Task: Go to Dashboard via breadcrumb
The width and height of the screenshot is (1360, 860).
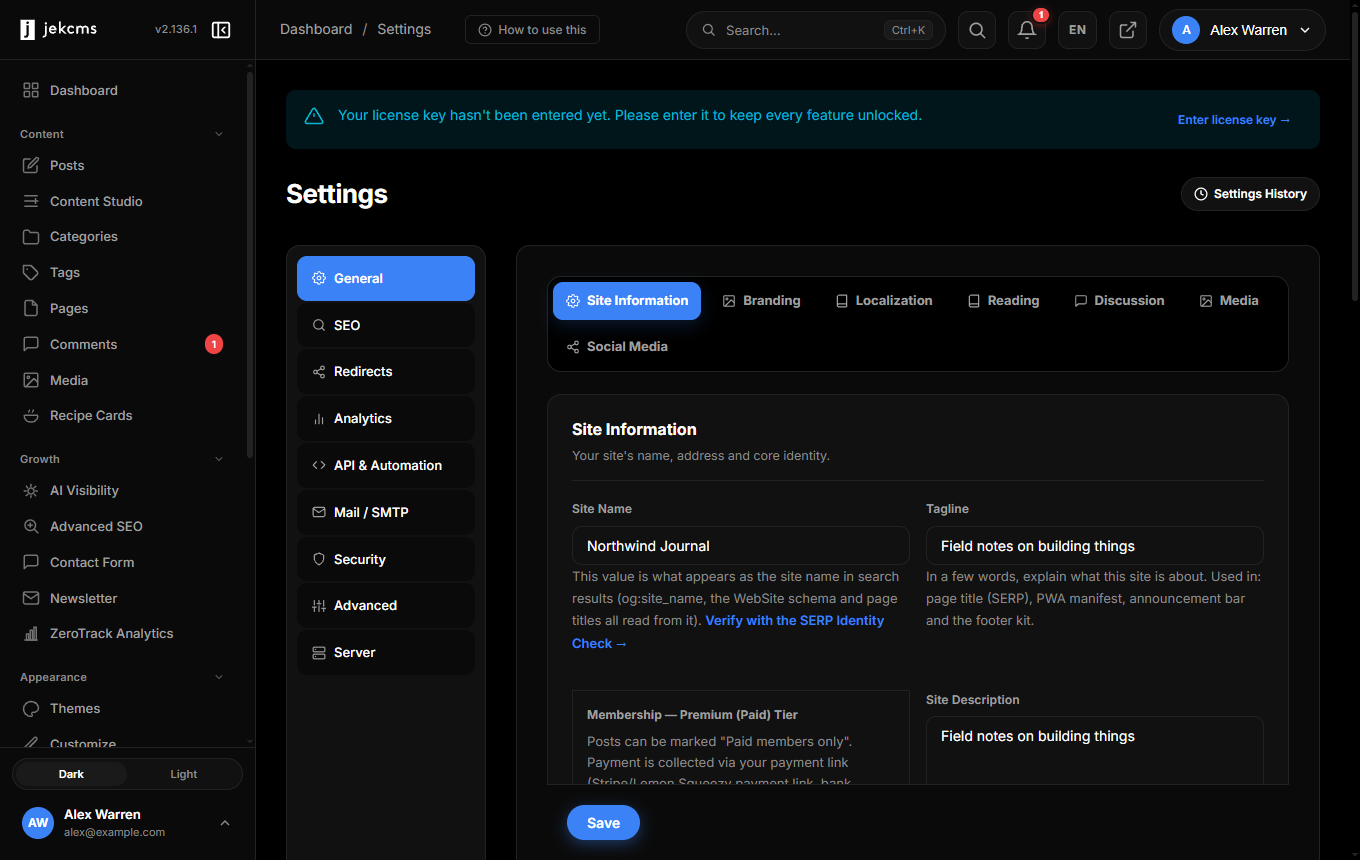Action: [x=316, y=30]
